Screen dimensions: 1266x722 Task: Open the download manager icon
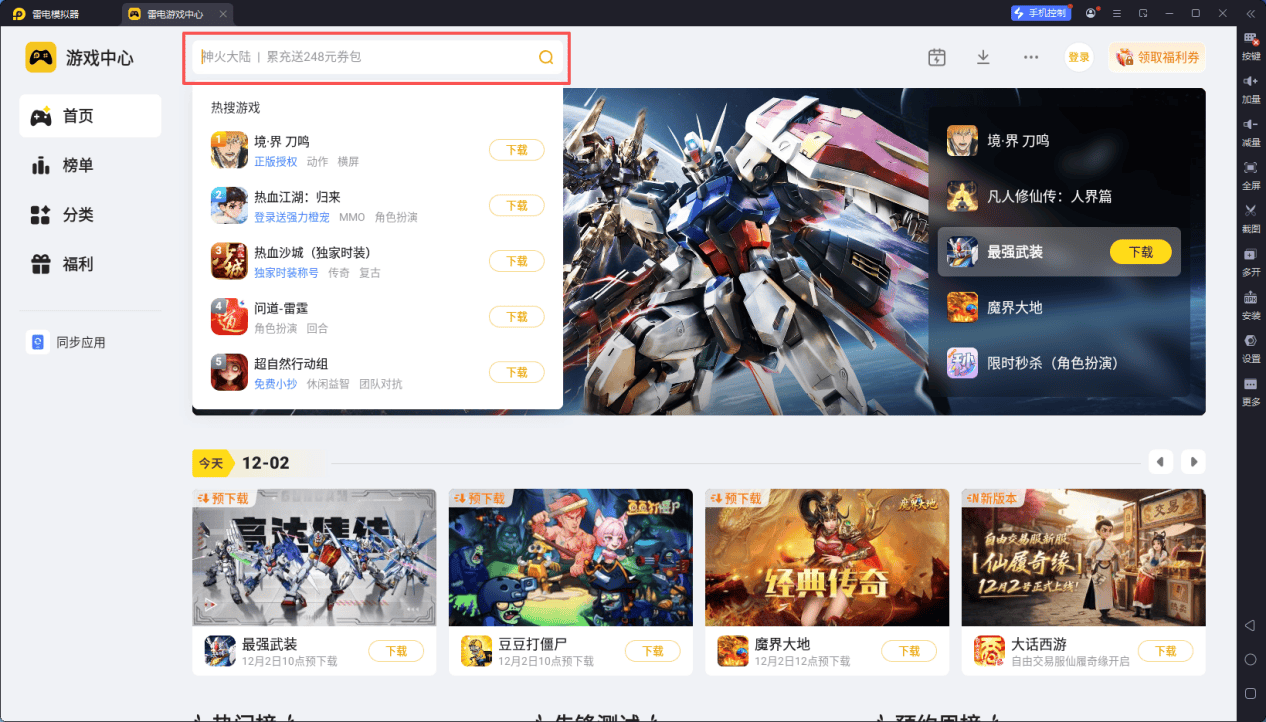(983, 57)
